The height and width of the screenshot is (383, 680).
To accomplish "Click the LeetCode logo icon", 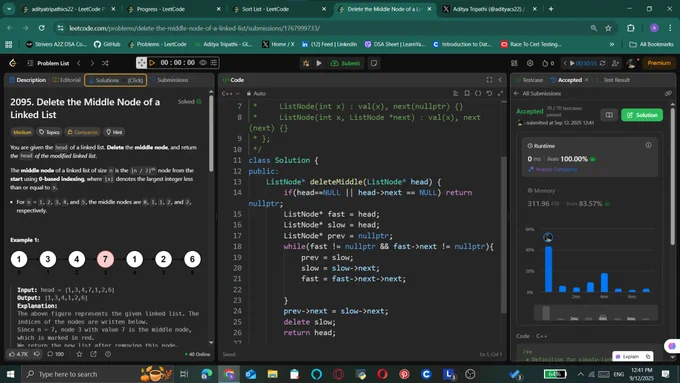I will (13, 63).
